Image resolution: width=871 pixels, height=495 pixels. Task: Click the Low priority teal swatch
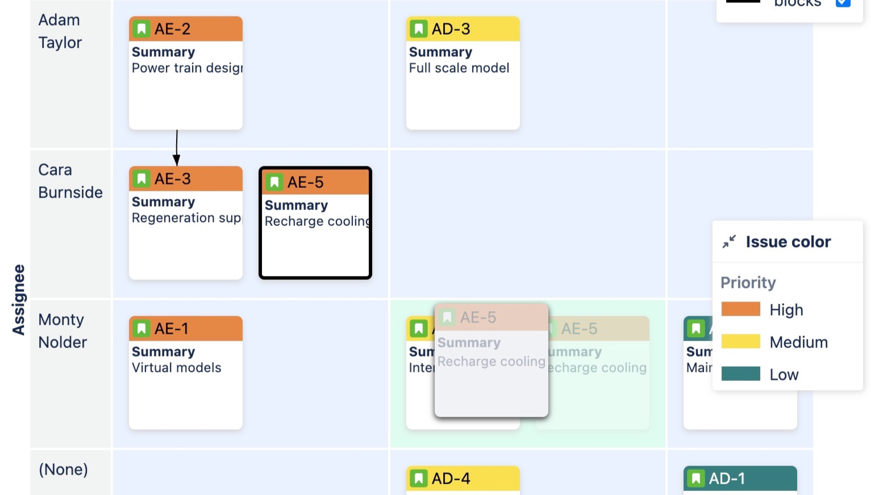point(740,374)
